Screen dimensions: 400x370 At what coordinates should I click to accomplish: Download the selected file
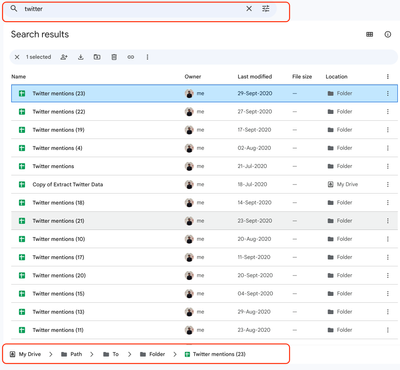(81, 57)
